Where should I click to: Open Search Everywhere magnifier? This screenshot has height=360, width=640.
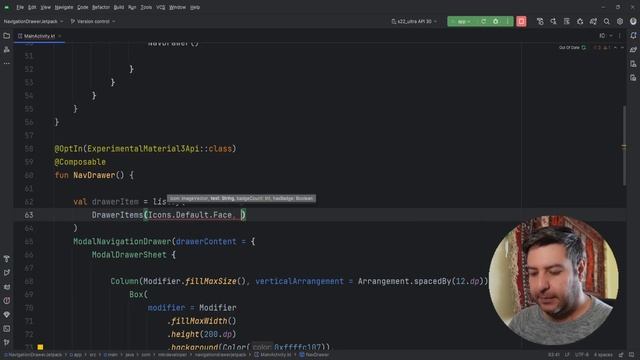pyautogui.click(x=607, y=21)
